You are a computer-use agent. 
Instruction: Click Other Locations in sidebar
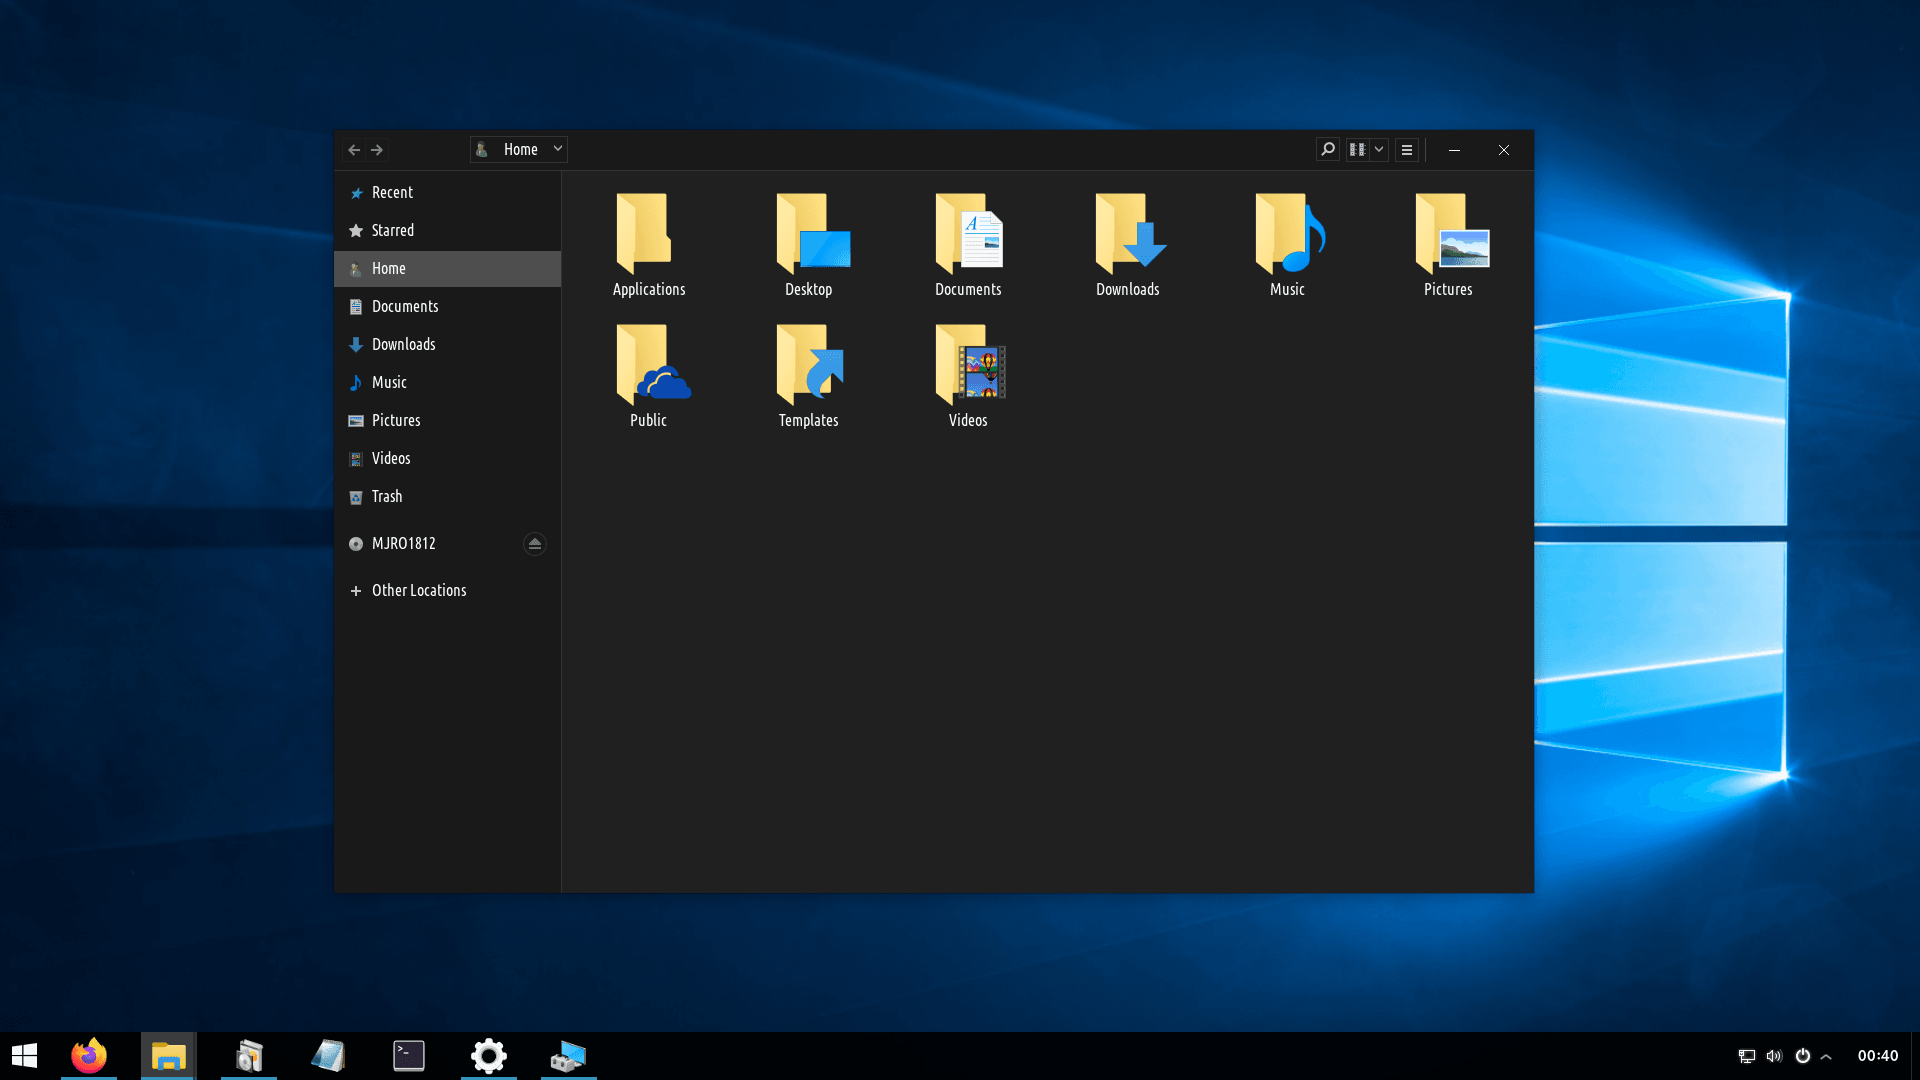418,590
